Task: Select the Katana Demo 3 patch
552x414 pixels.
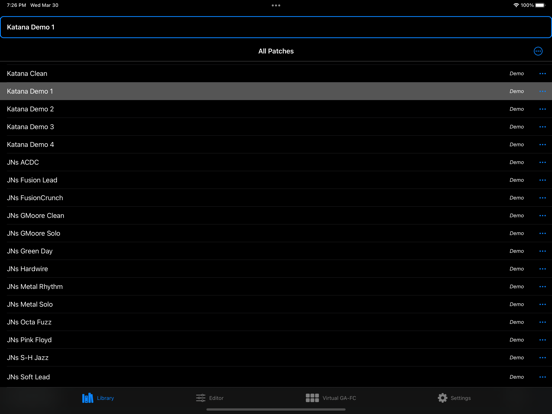Action: point(276,127)
